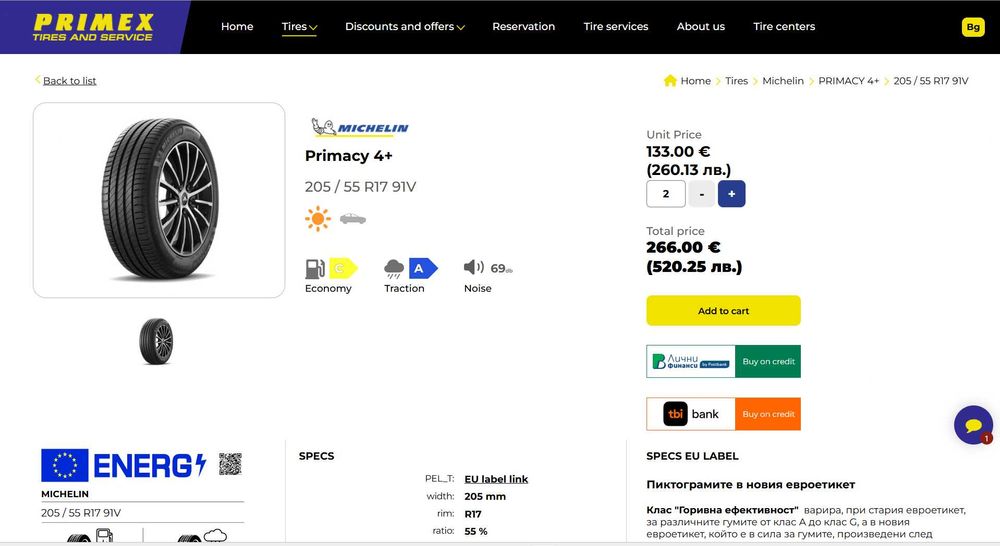Increase quantity with the plus button
1000x546 pixels.
click(x=732, y=194)
